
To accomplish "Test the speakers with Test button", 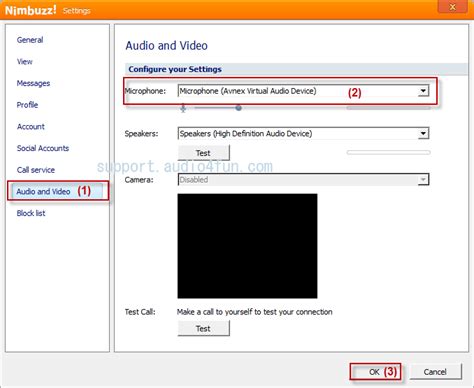I will [203, 153].
